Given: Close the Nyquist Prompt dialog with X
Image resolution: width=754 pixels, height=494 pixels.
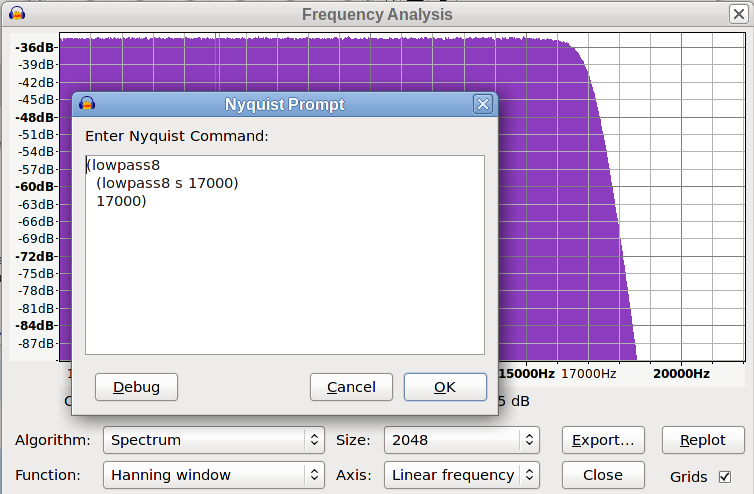Looking at the screenshot, I should click(483, 104).
